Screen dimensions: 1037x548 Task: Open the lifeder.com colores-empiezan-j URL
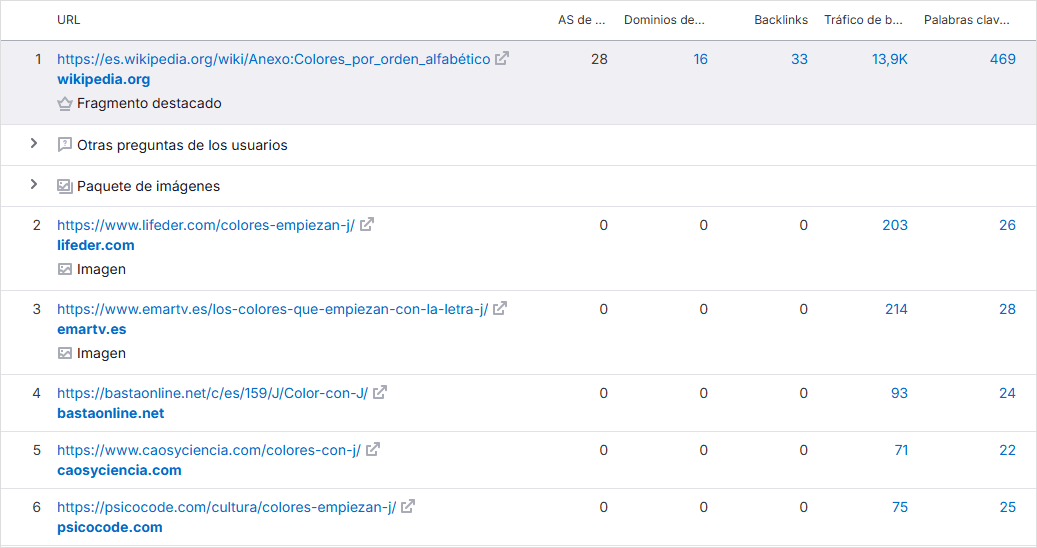(x=205, y=225)
